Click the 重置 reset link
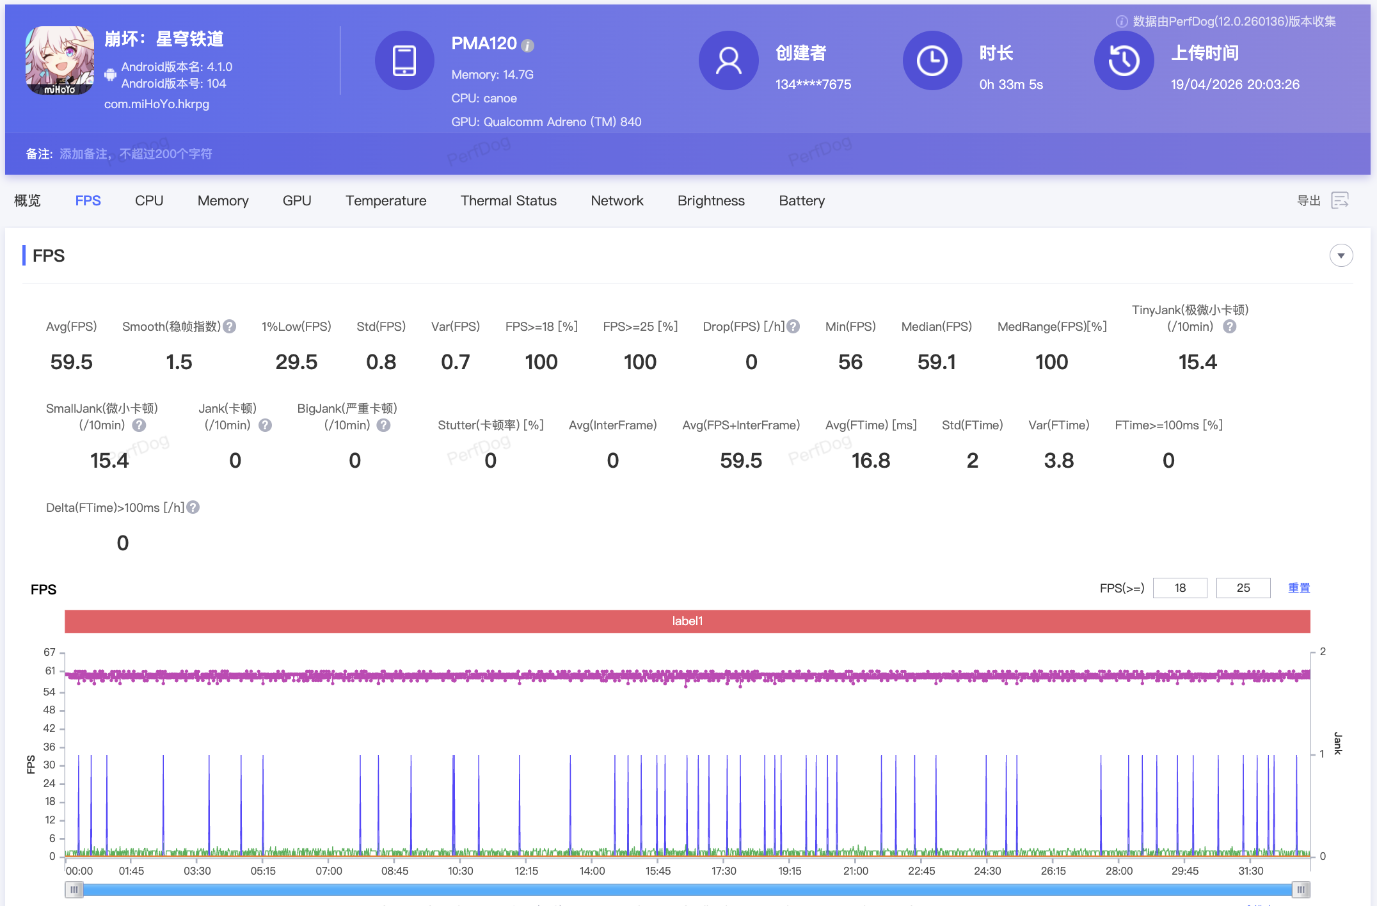Viewport: 1377px width, 906px height. click(x=1298, y=588)
